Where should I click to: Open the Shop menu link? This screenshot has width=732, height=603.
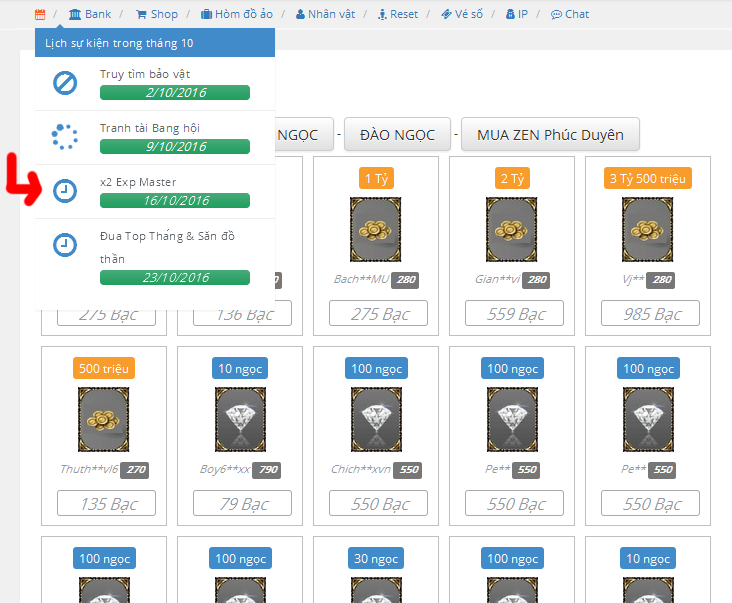tap(157, 14)
